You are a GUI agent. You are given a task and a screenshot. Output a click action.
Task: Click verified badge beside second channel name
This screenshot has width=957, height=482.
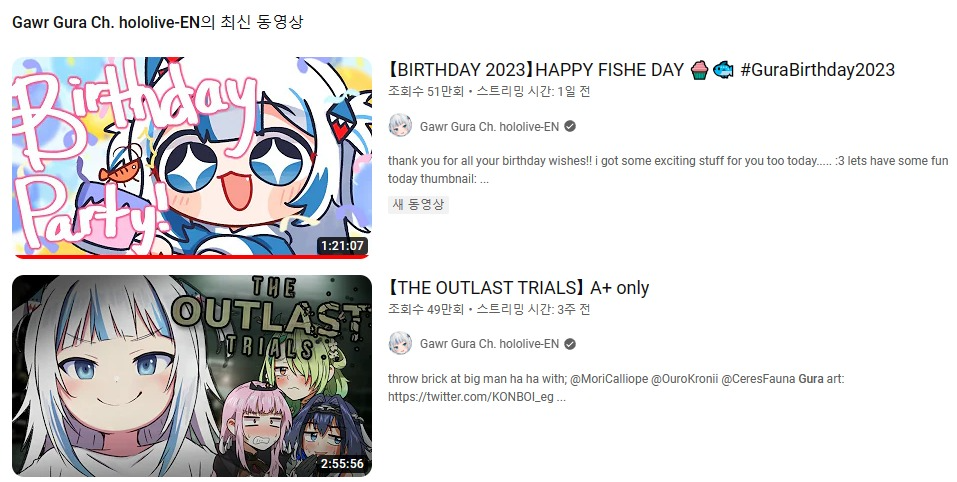point(570,344)
